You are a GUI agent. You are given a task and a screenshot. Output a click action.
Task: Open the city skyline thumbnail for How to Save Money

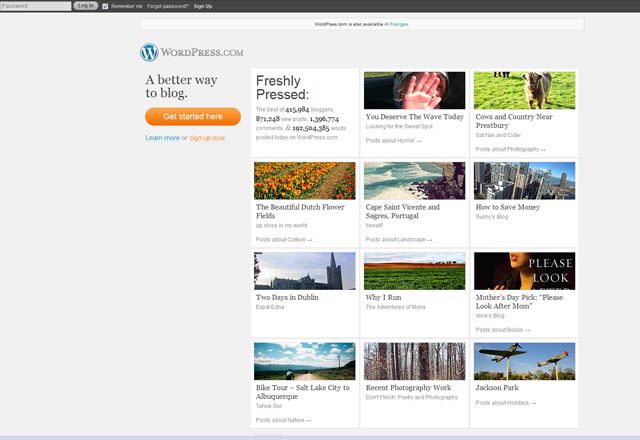pos(524,181)
